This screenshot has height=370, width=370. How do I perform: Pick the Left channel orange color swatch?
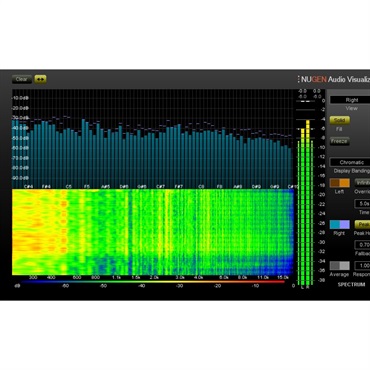[340, 183]
